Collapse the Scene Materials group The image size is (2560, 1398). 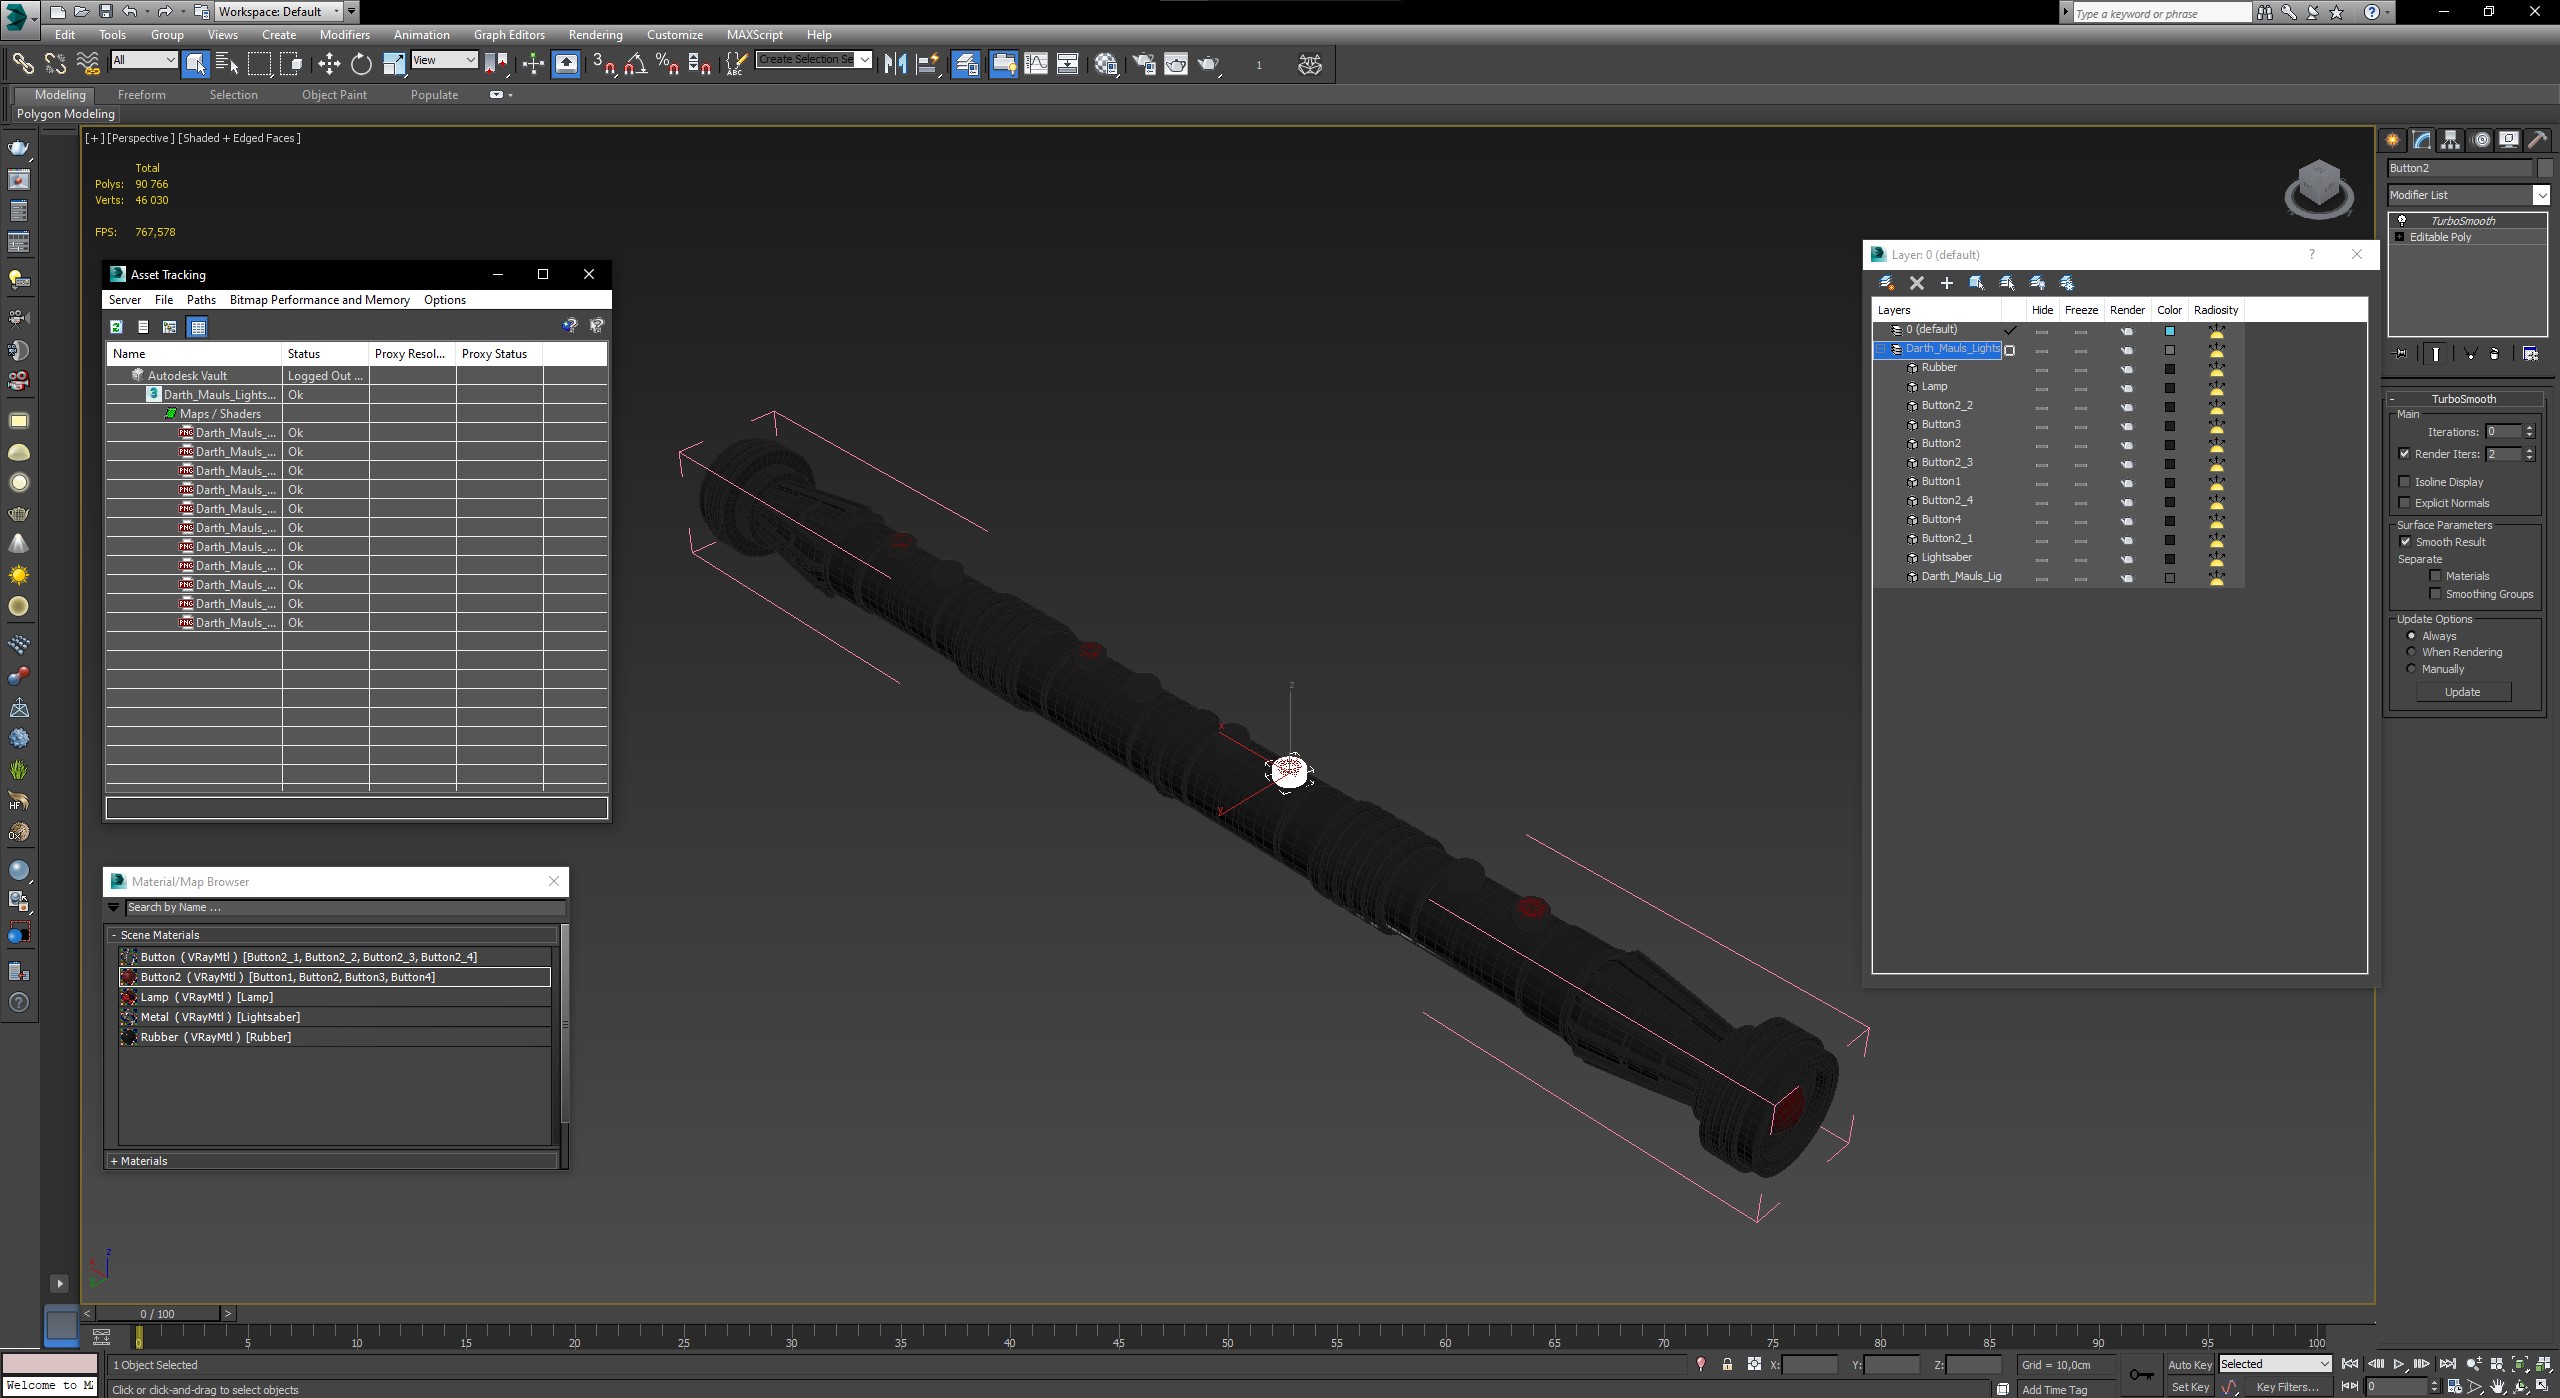[114, 935]
